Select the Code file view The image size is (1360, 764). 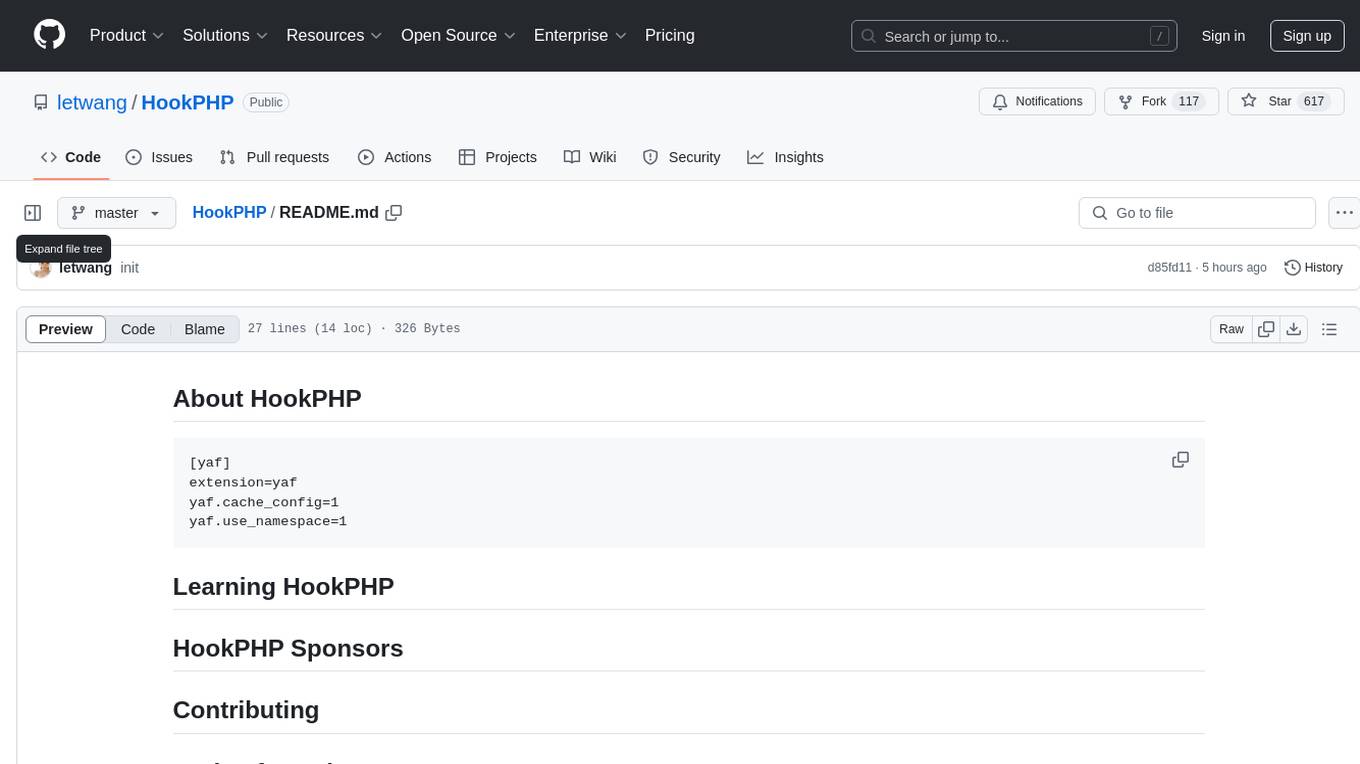pos(138,329)
